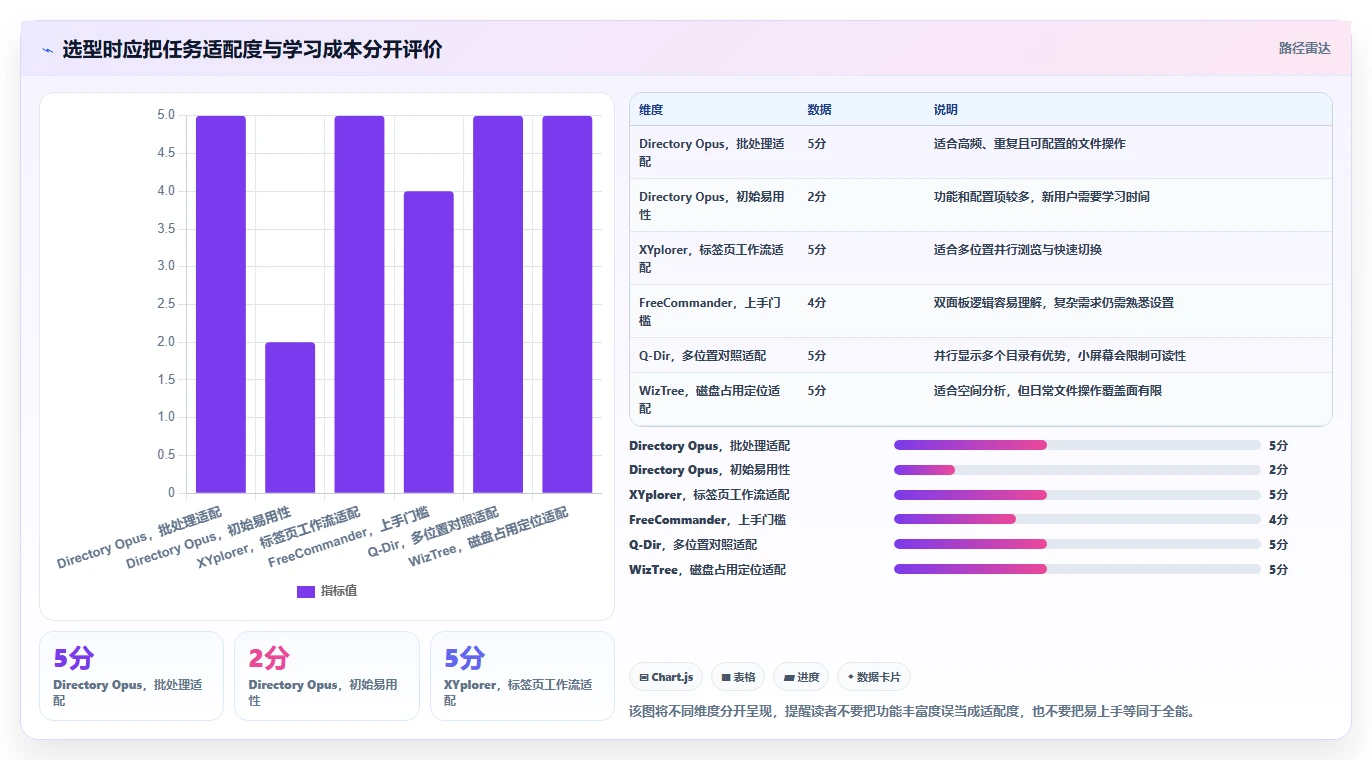Open the 5分 XYplorer 标签页工作流适配 data card

pos(522,675)
